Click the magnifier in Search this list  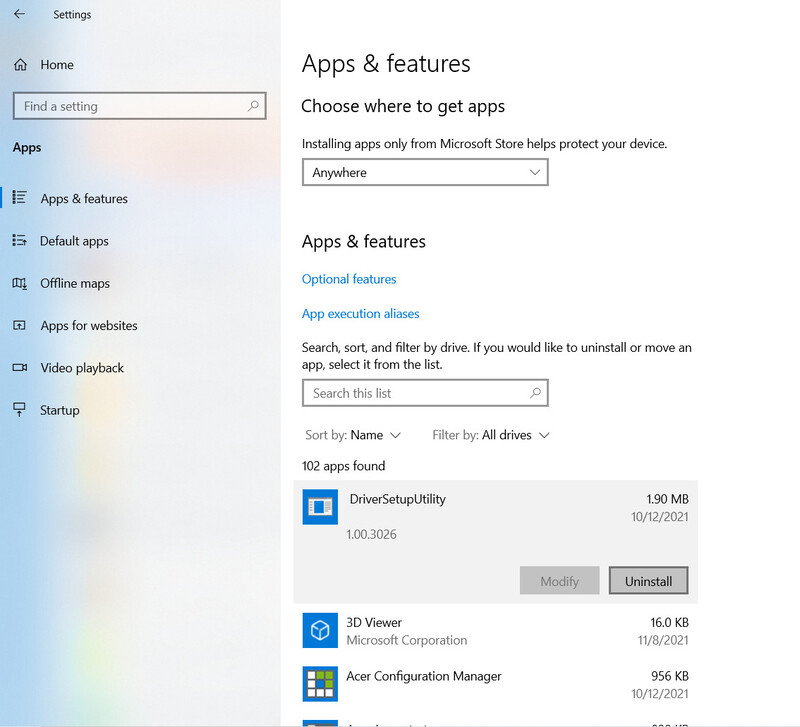point(535,393)
